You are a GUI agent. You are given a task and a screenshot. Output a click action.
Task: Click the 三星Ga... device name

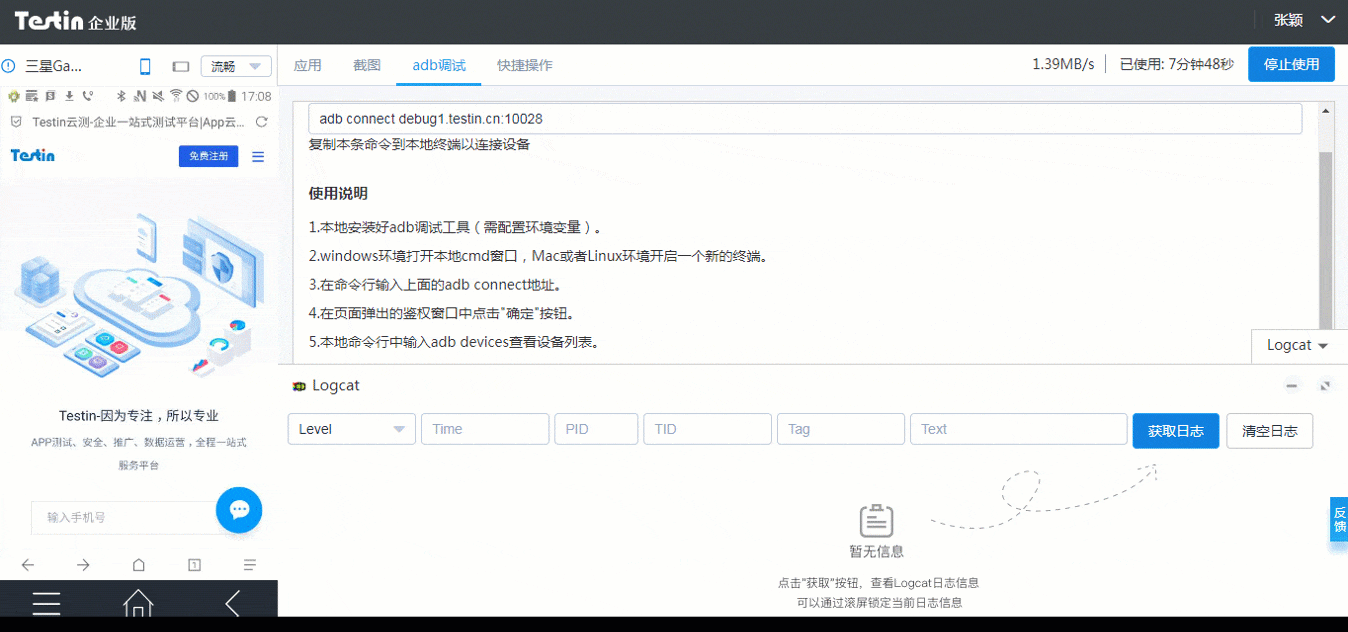point(54,66)
